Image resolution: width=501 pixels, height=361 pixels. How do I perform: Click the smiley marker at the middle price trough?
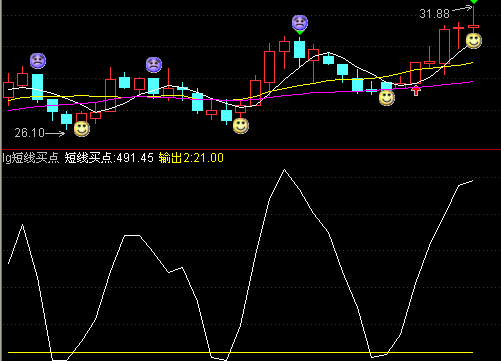[x=241, y=126]
